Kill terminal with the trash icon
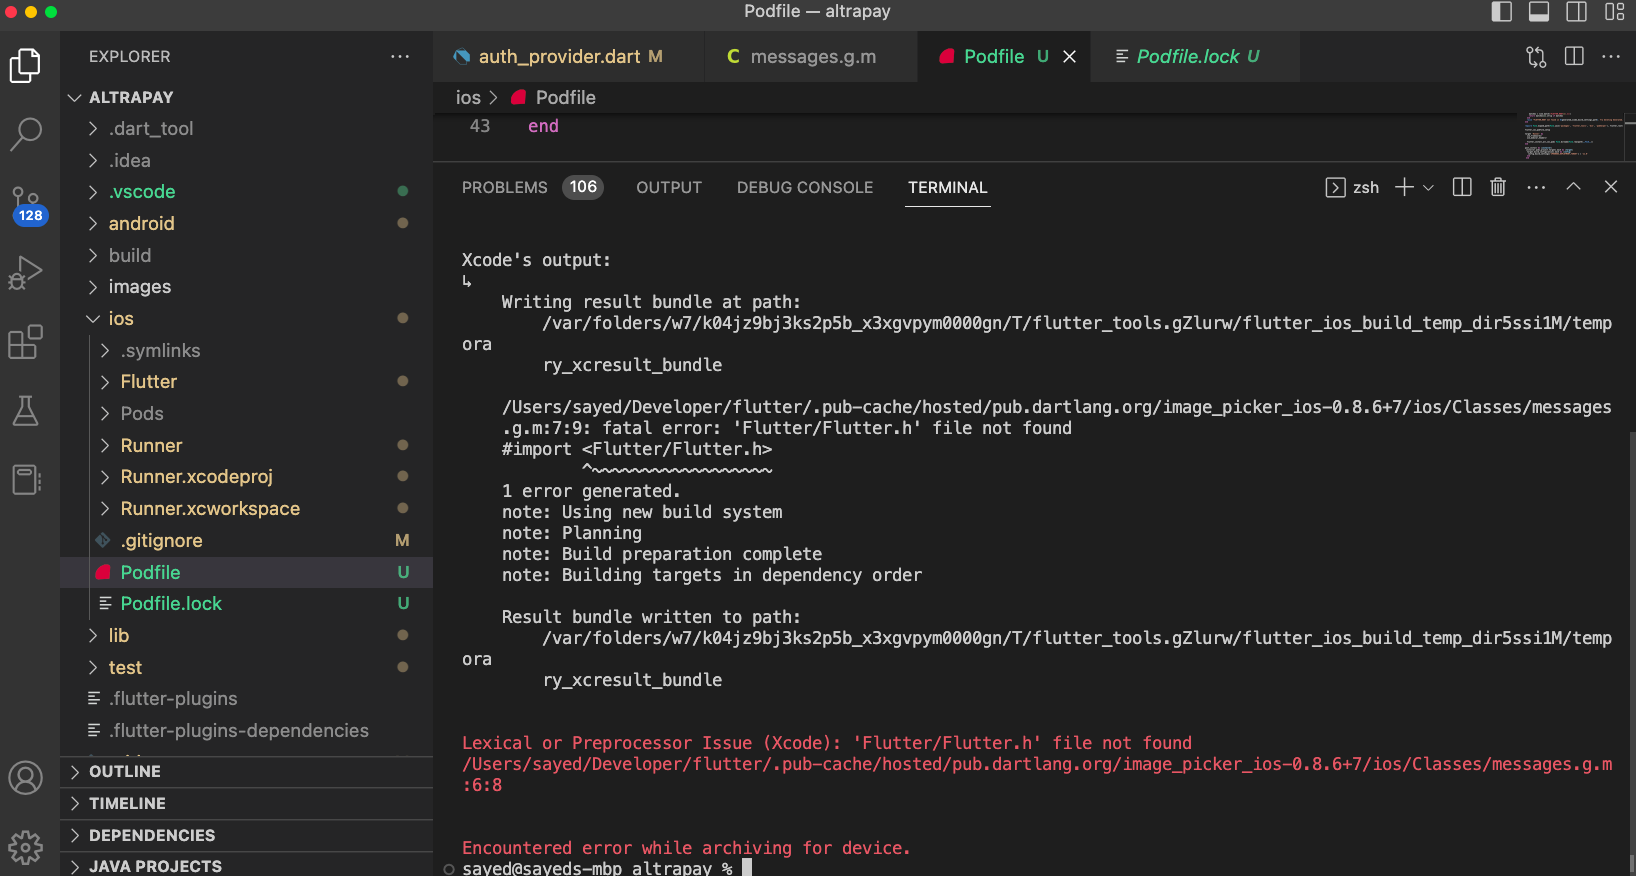 pos(1498,187)
